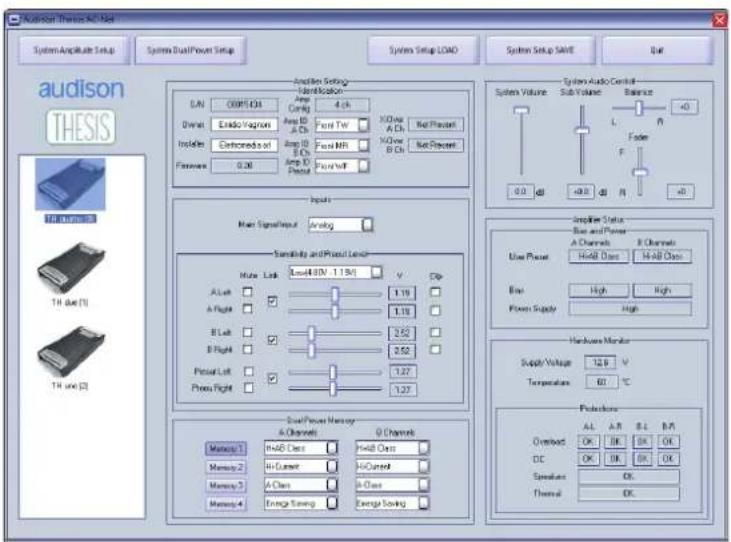Toggle Clip checkbox for A Left
The height and width of the screenshot is (542, 731).
(x=435, y=292)
